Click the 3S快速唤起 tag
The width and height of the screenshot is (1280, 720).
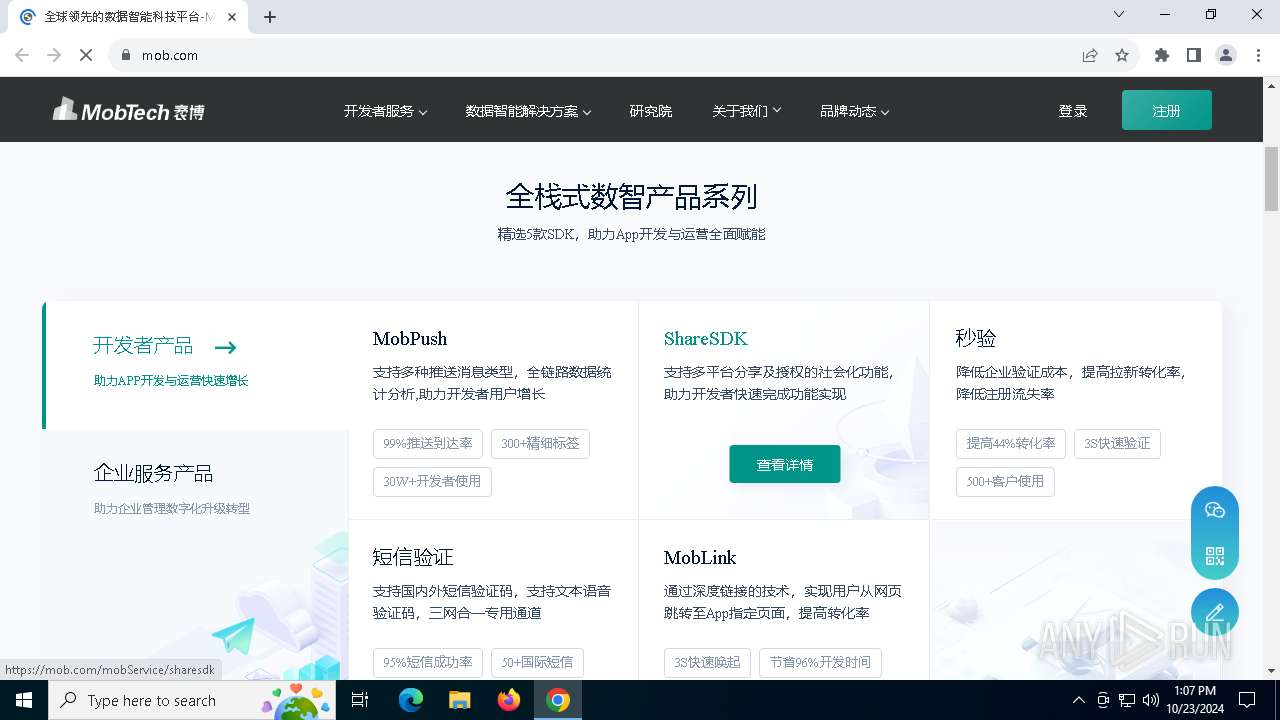(707, 662)
